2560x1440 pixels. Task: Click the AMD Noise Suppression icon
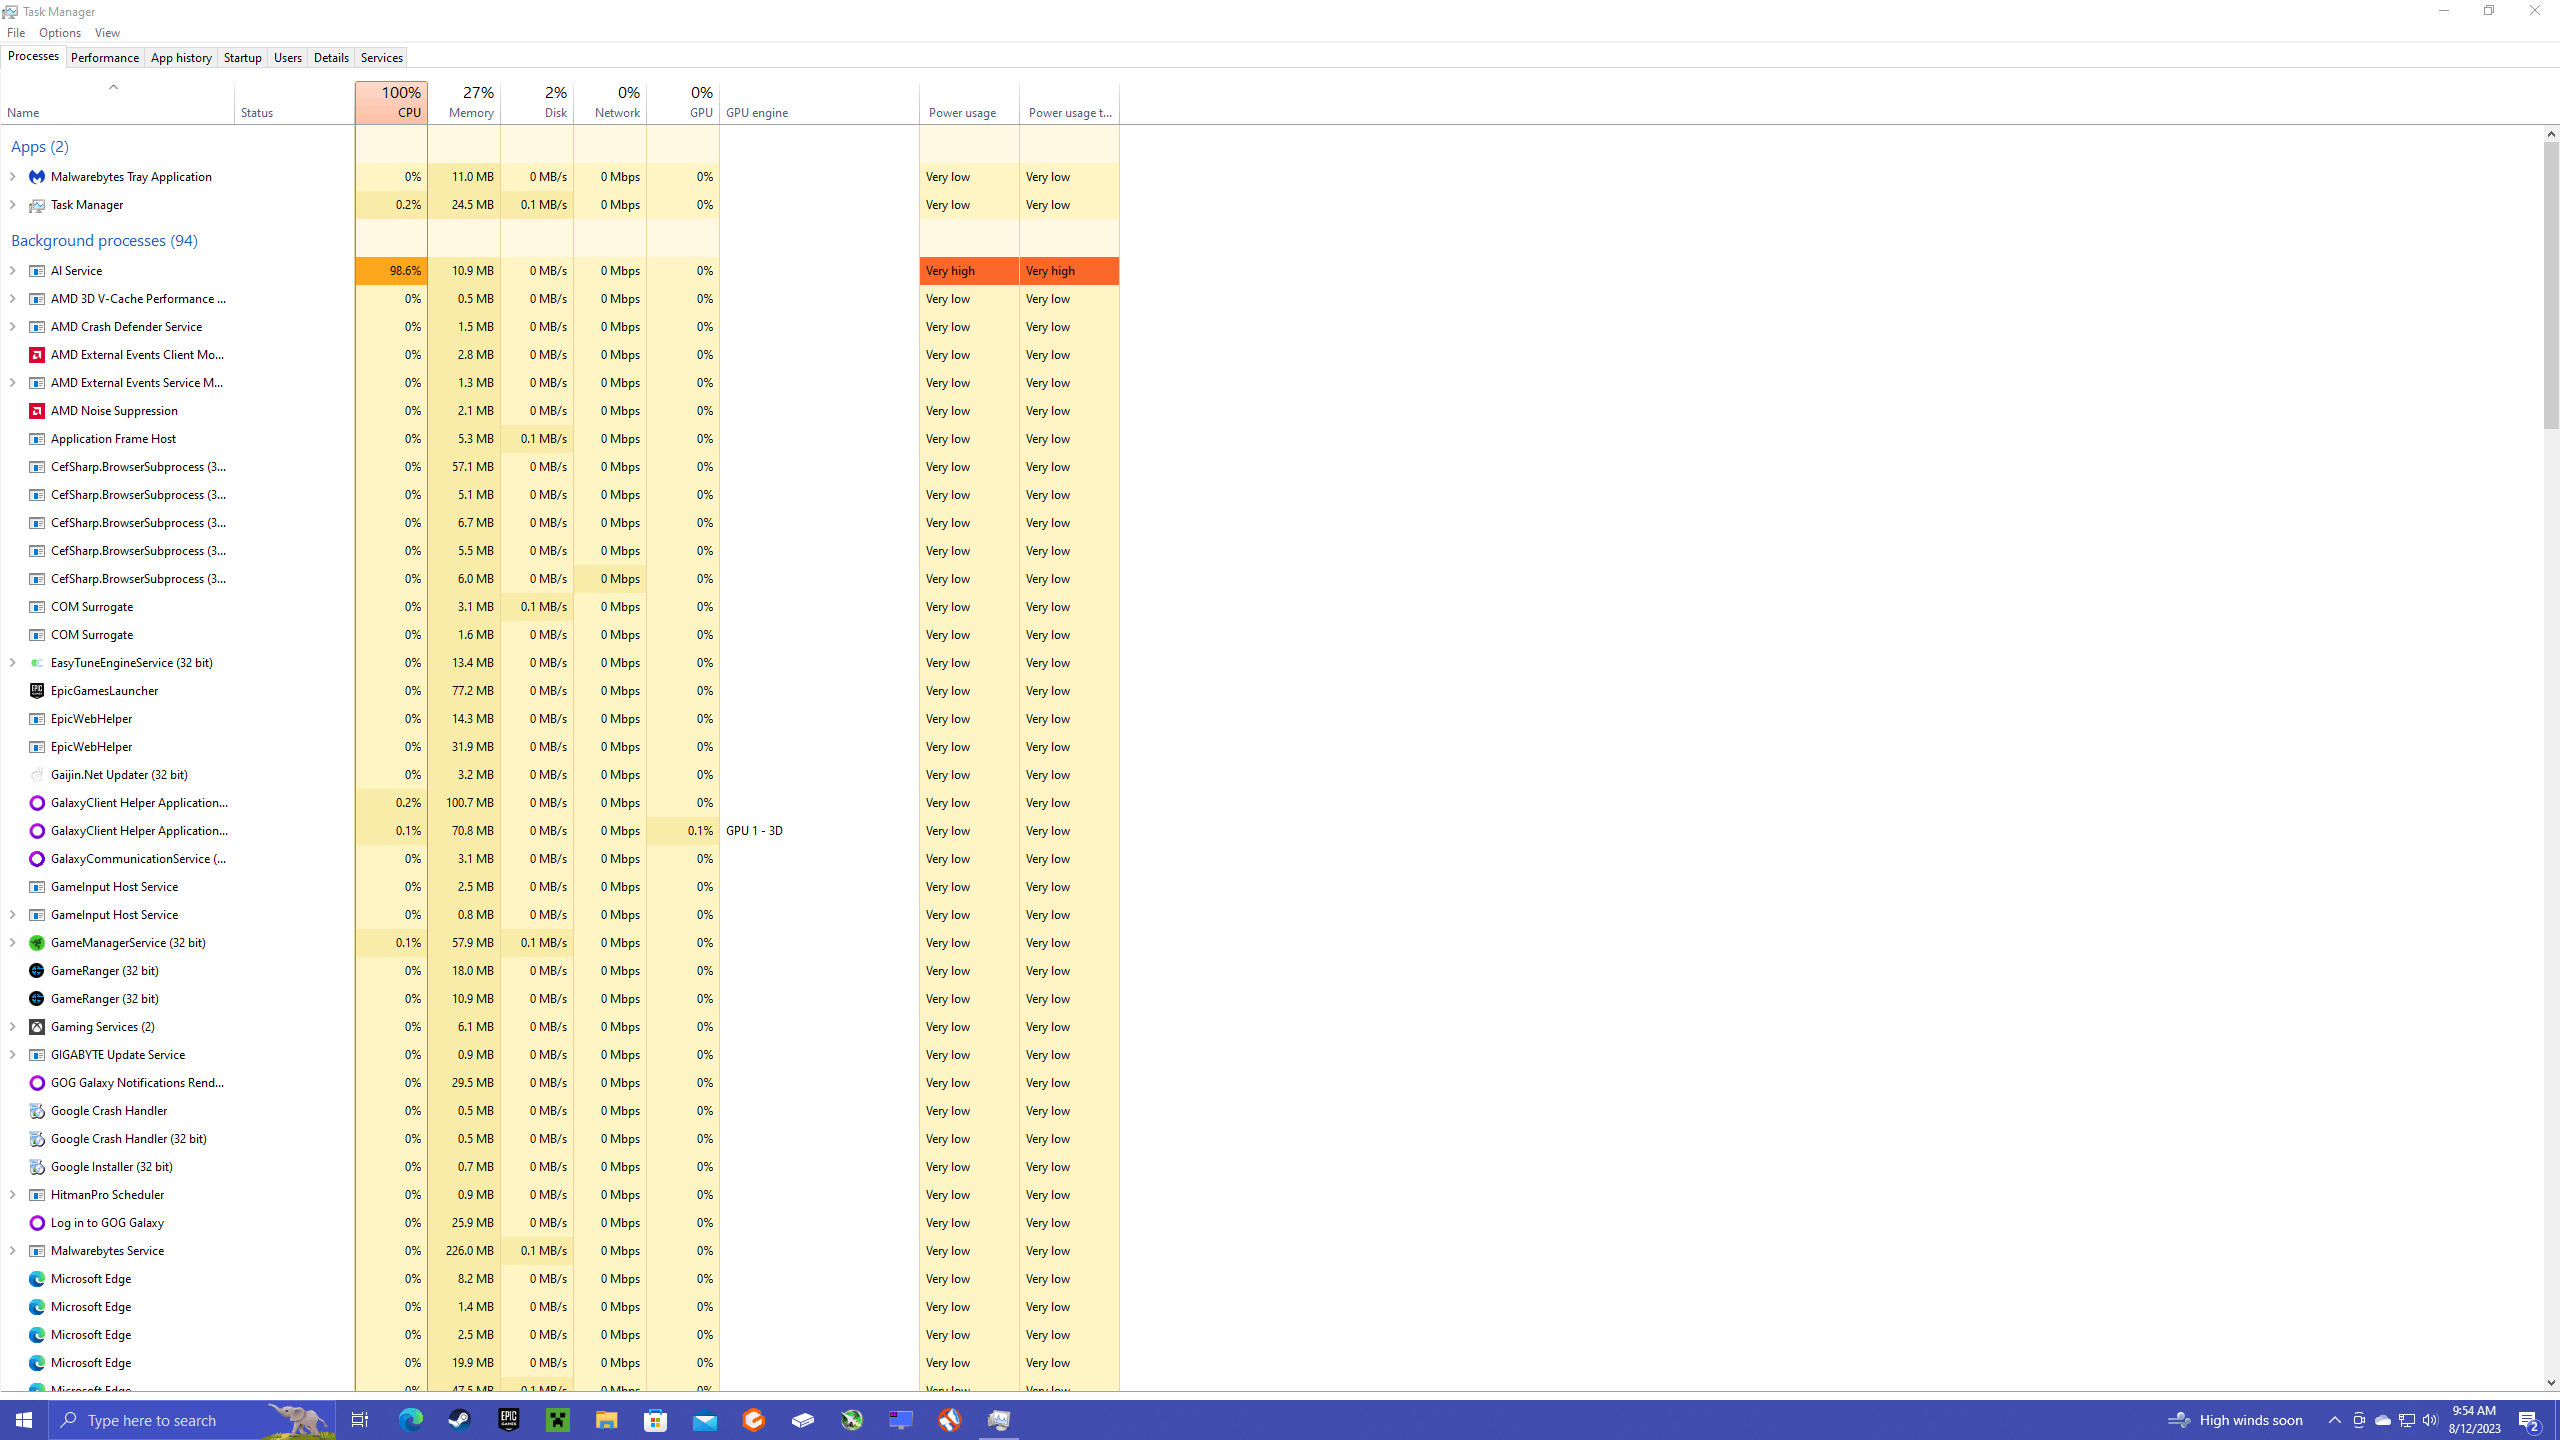pos(37,411)
